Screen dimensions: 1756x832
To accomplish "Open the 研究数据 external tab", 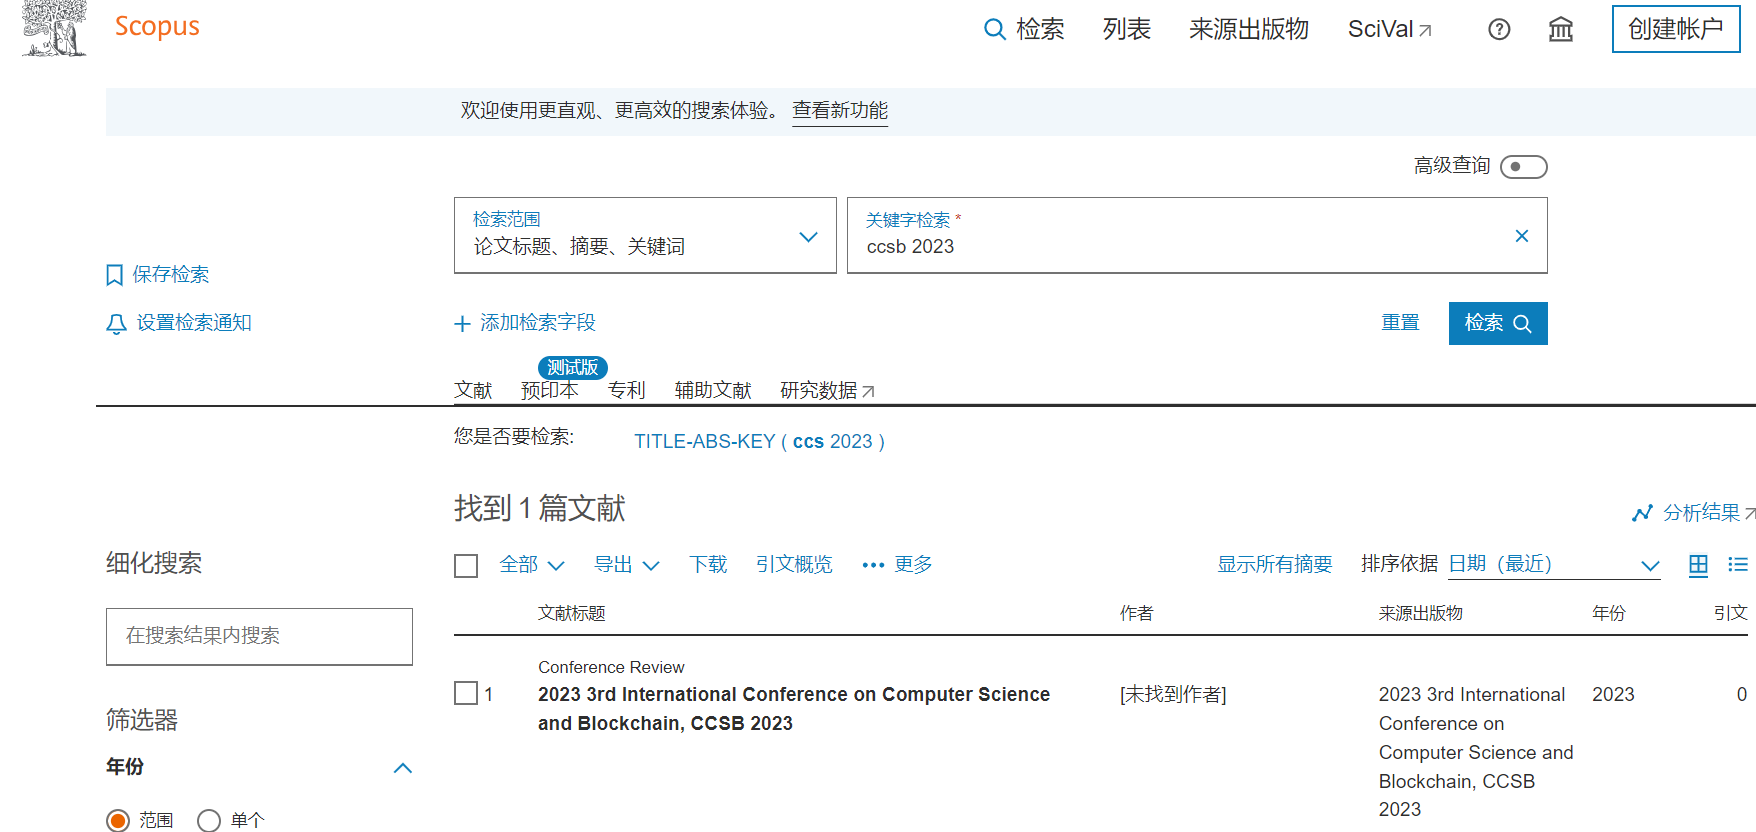I will coord(828,390).
